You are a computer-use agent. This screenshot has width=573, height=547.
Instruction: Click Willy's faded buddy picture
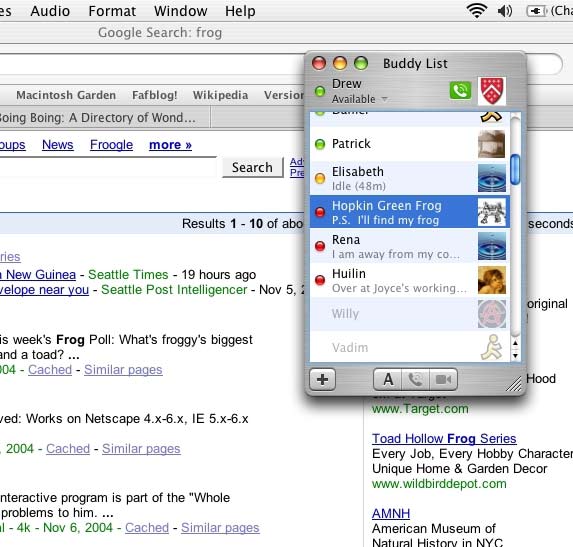tap(492, 314)
